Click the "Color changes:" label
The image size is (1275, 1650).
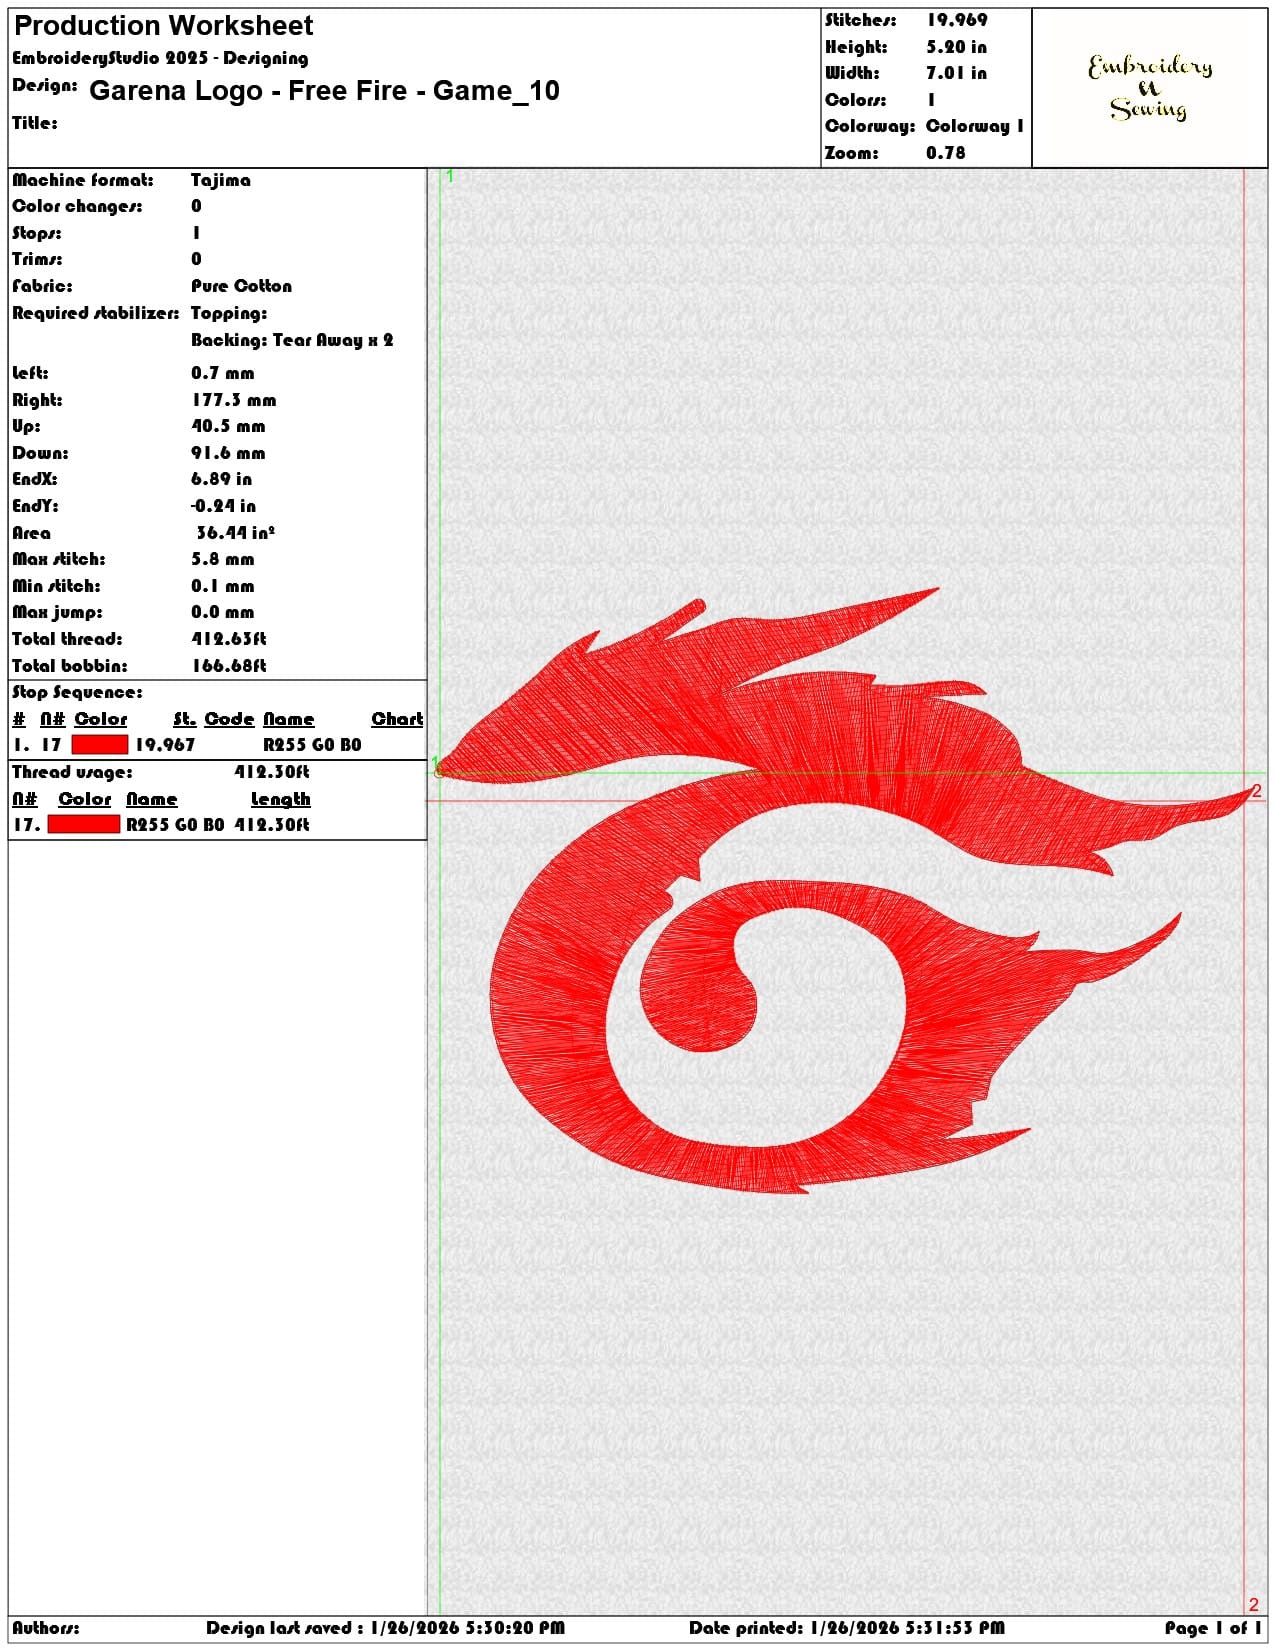point(77,206)
